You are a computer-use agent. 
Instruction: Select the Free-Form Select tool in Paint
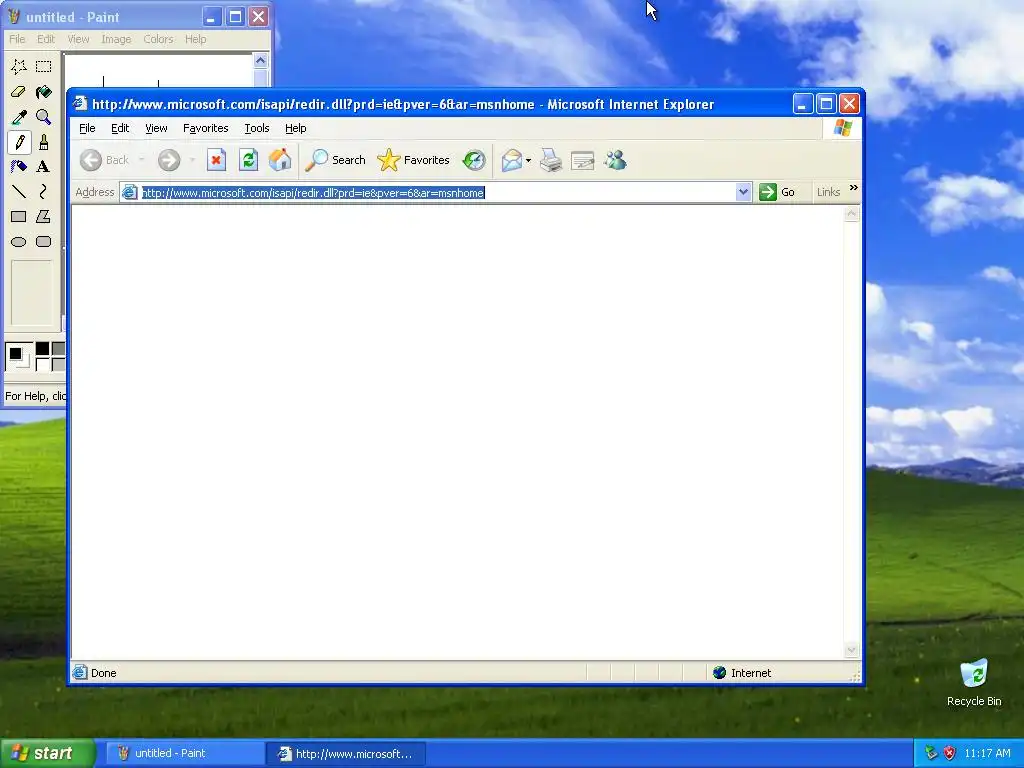[x=18, y=67]
